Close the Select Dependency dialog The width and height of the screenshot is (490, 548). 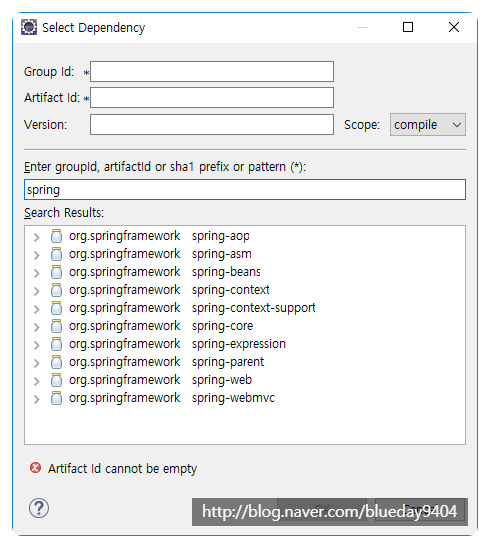454,27
